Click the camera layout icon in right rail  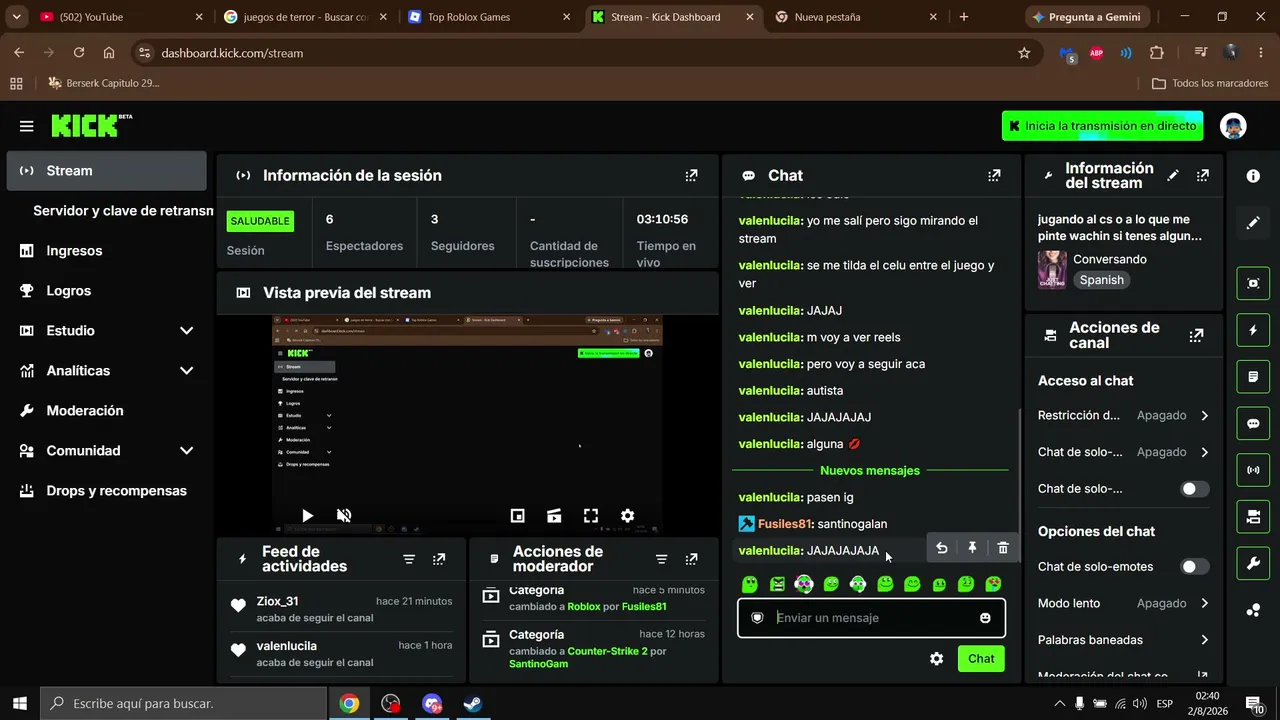tap(1253, 516)
